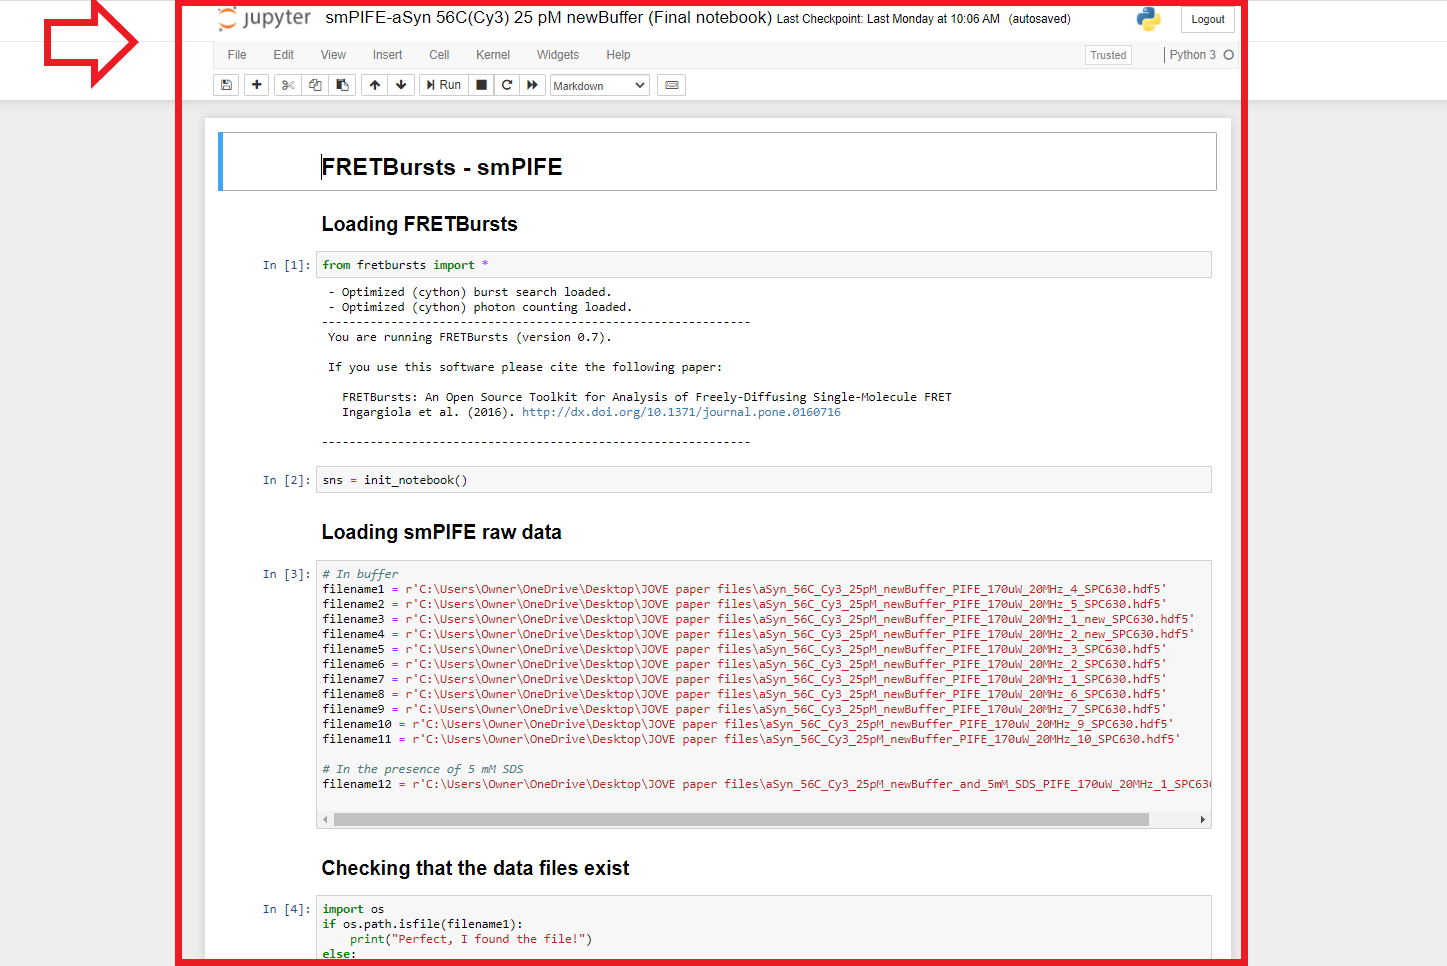Paste cells below icon

coord(342,85)
